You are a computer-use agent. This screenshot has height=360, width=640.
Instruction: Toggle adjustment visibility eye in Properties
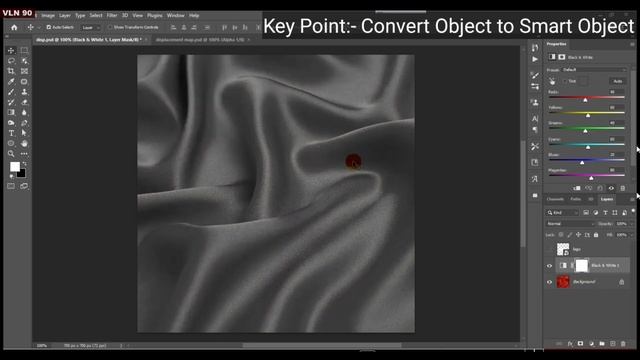pos(611,188)
